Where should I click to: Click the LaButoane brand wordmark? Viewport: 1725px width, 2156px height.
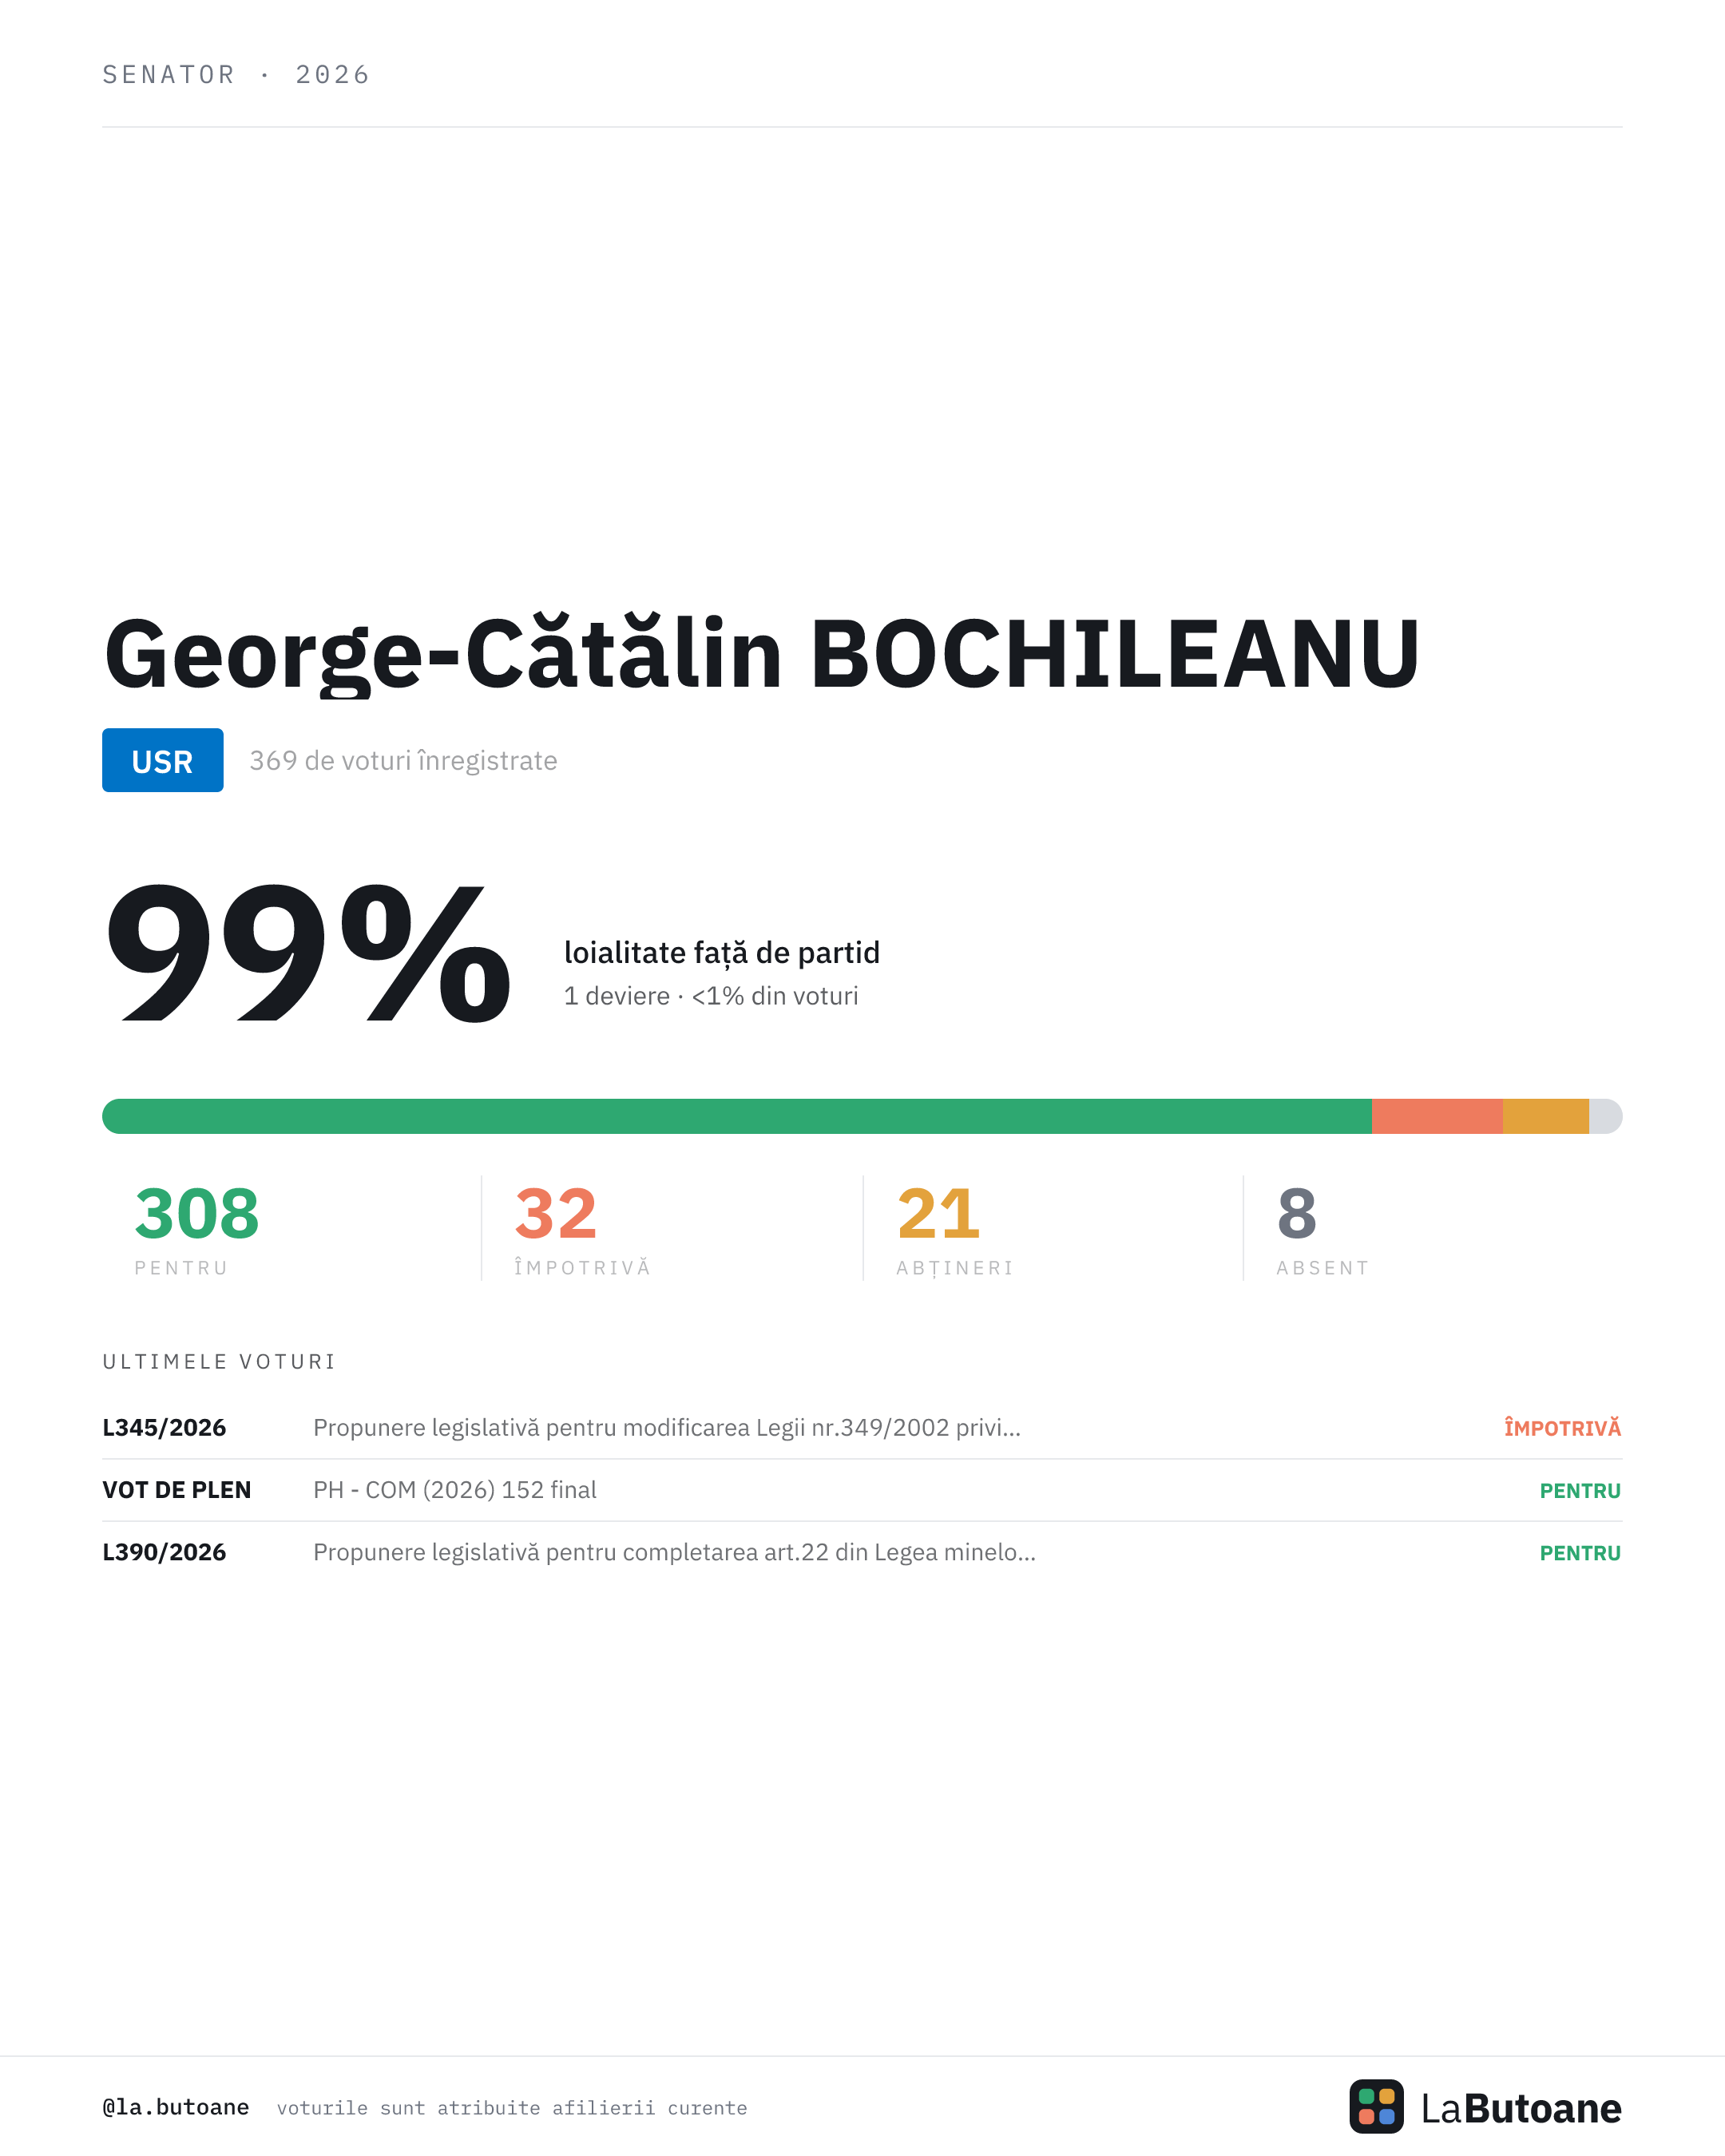pyautogui.click(x=1521, y=2108)
